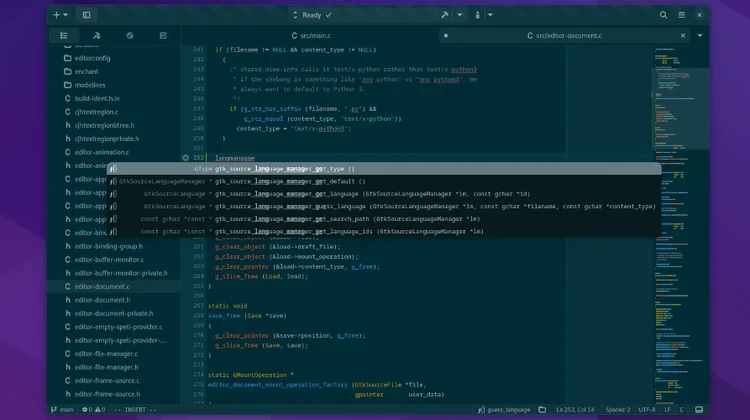
Task: Open cjhtextregionprivate.h file
Action: 107,138
